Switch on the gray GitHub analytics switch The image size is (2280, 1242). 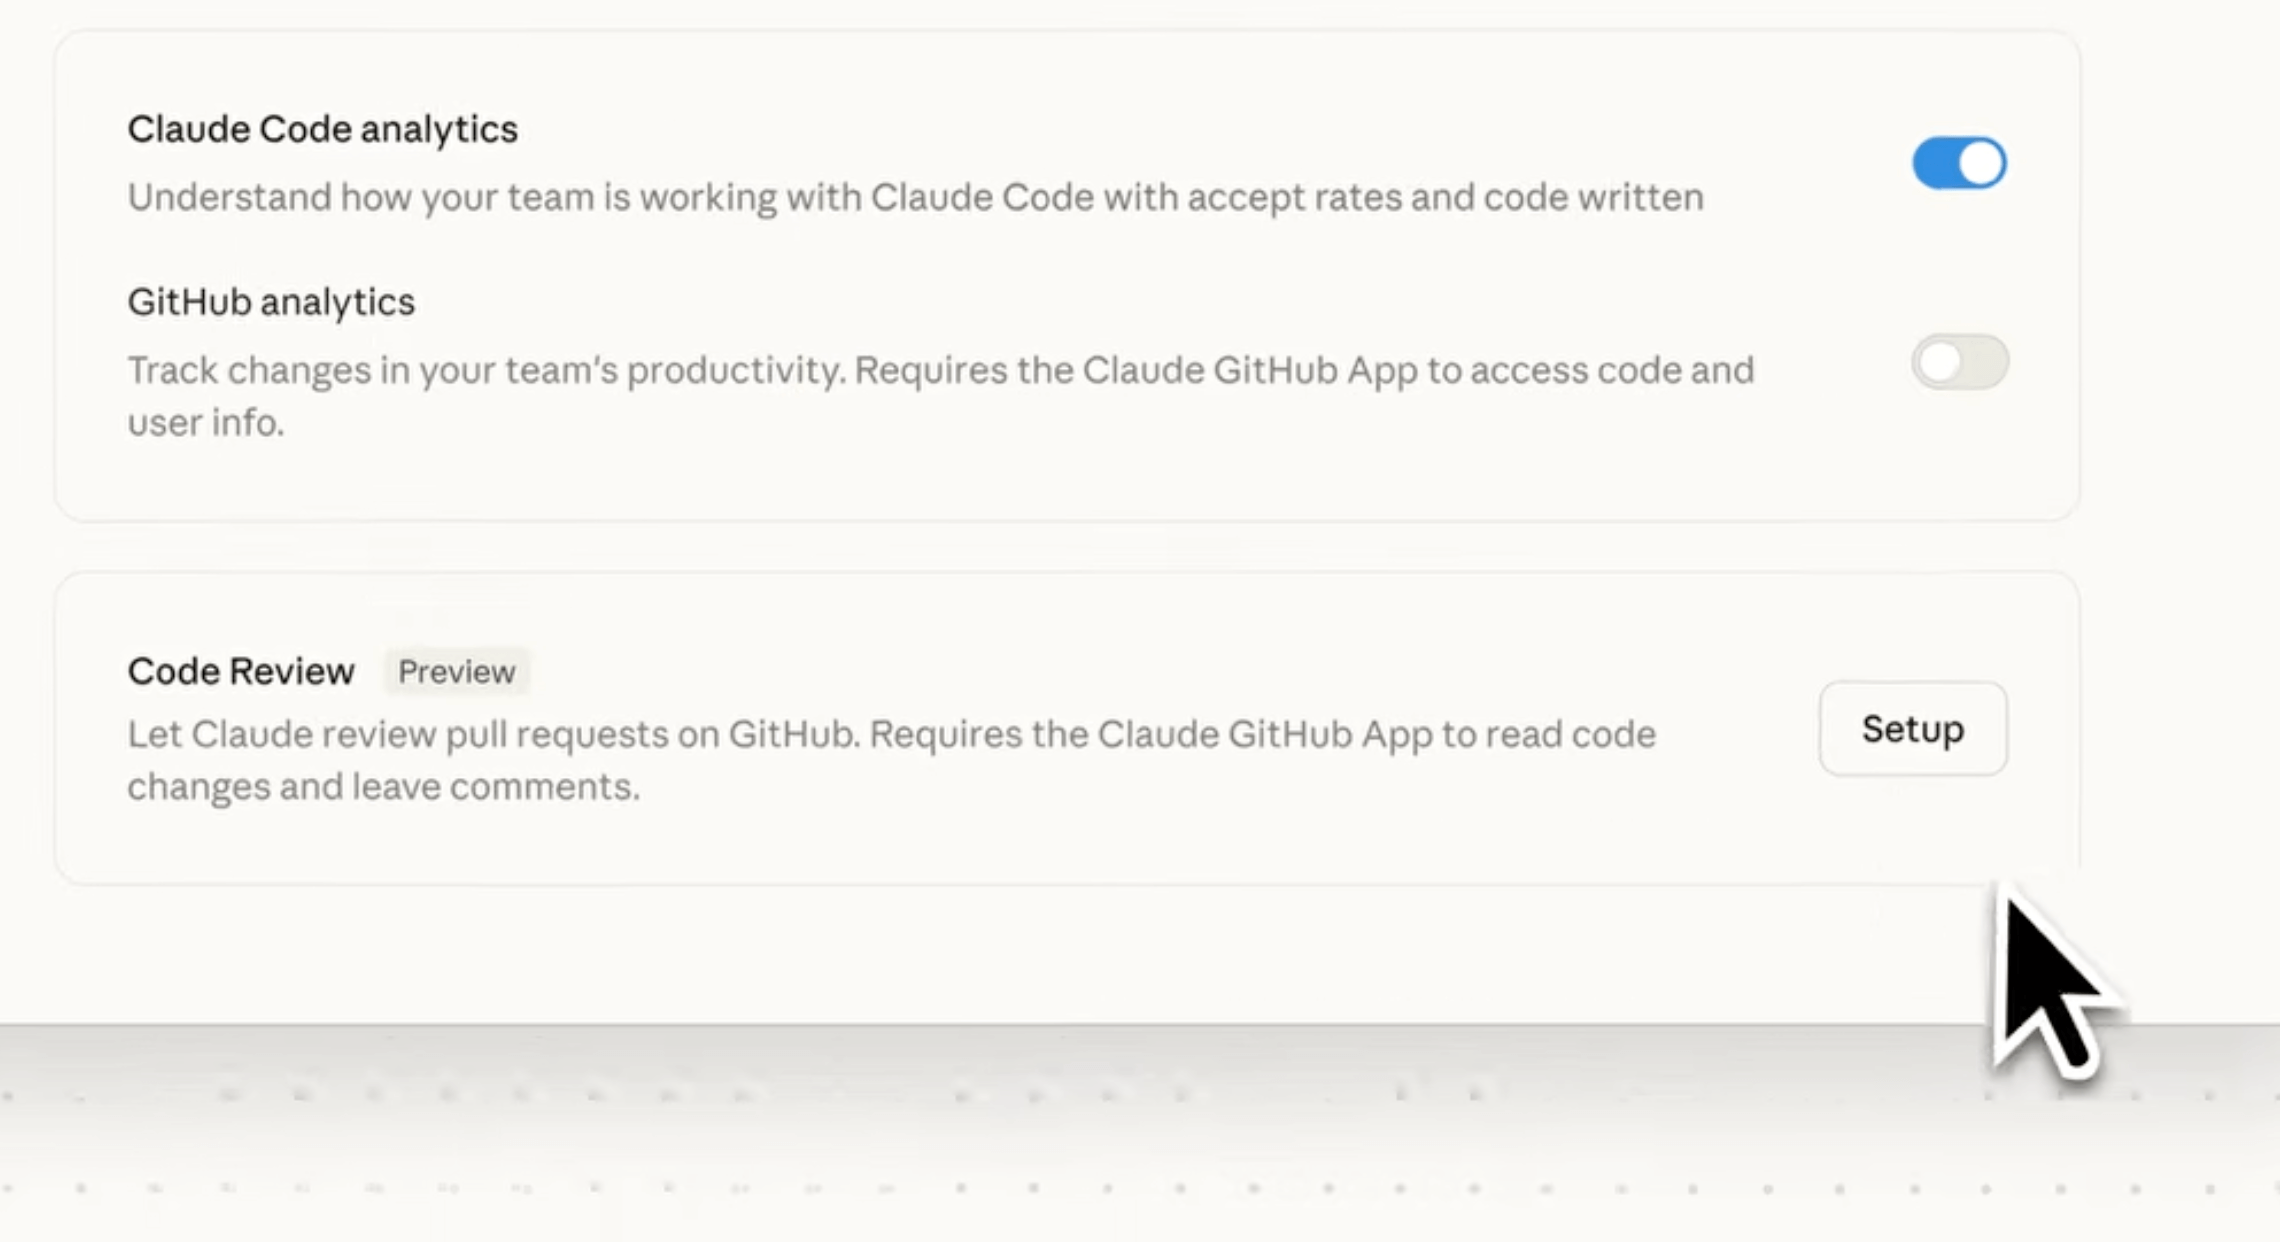1959,362
